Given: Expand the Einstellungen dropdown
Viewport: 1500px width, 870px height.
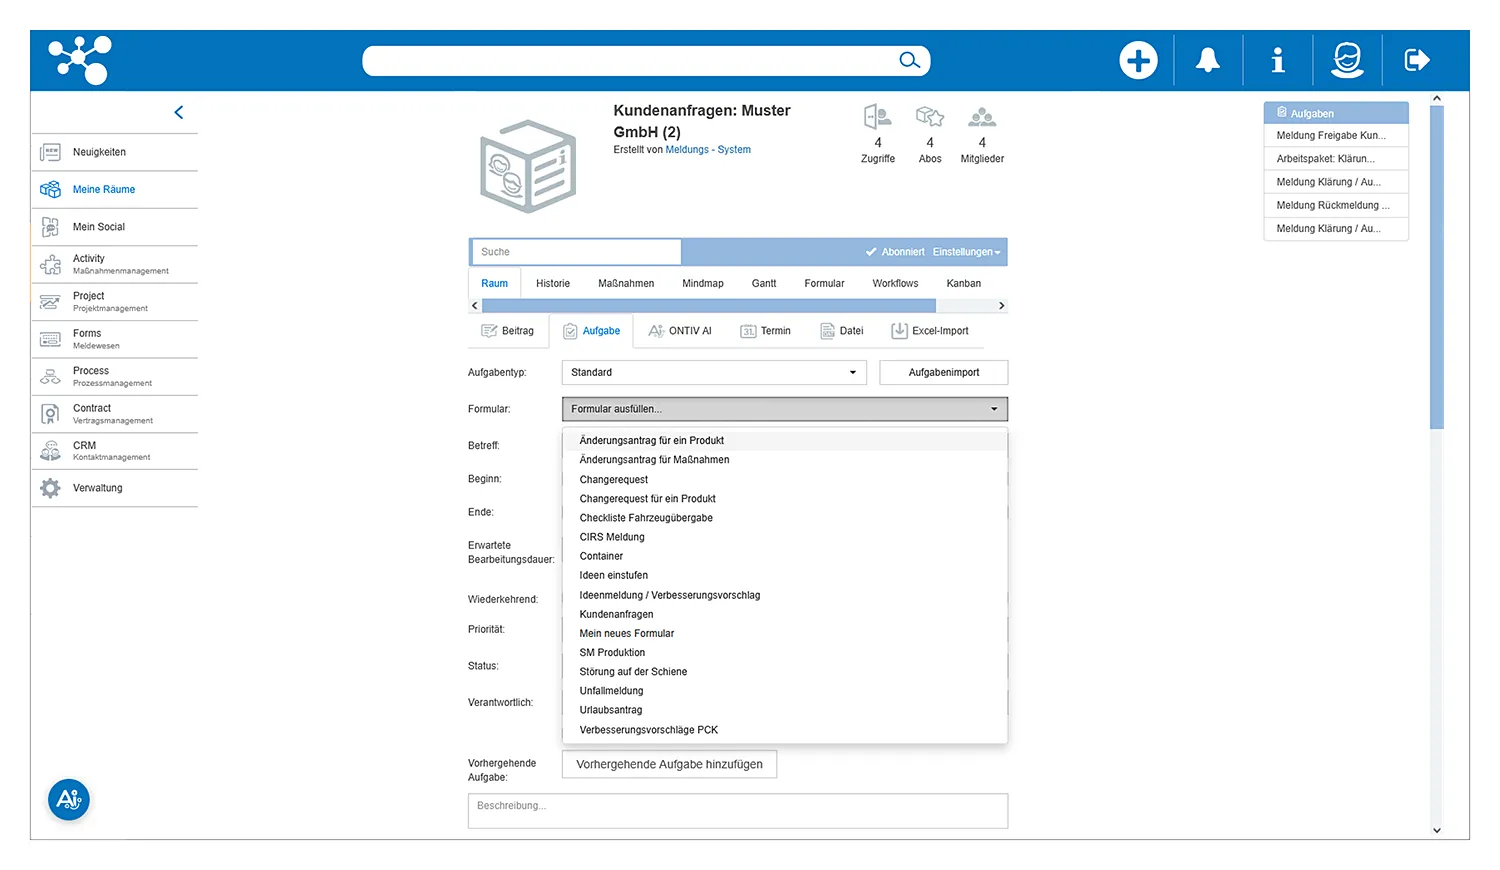Looking at the screenshot, I should (966, 252).
